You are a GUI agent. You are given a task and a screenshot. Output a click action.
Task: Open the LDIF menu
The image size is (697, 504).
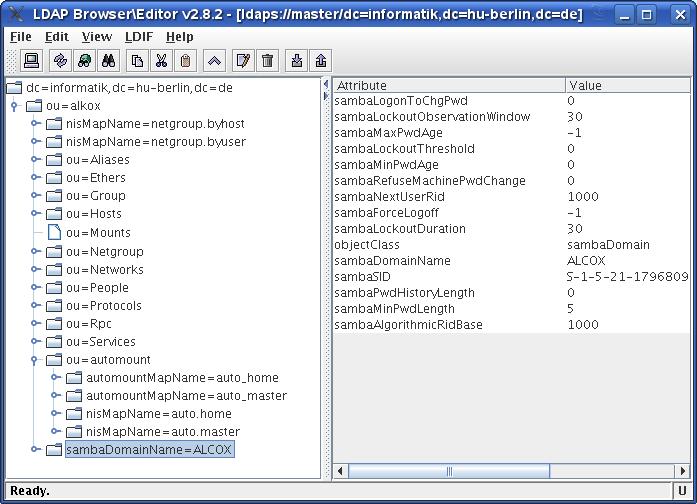pyautogui.click(x=139, y=37)
